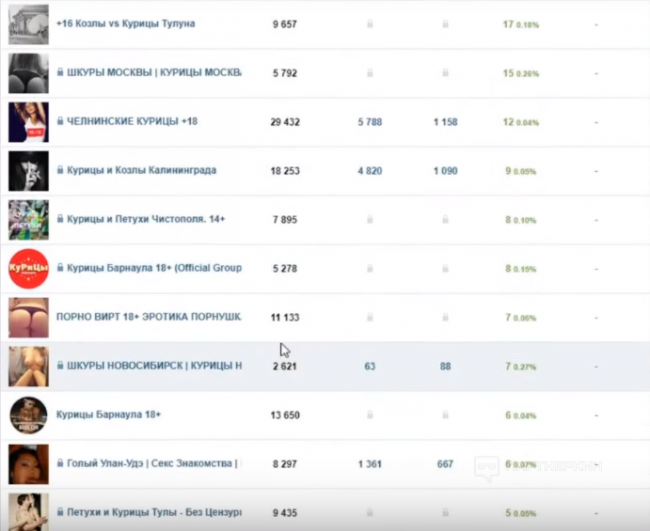Click lock icon before Курицы и Козлы Калининграда
This screenshot has width=650, height=531.
coord(61,170)
